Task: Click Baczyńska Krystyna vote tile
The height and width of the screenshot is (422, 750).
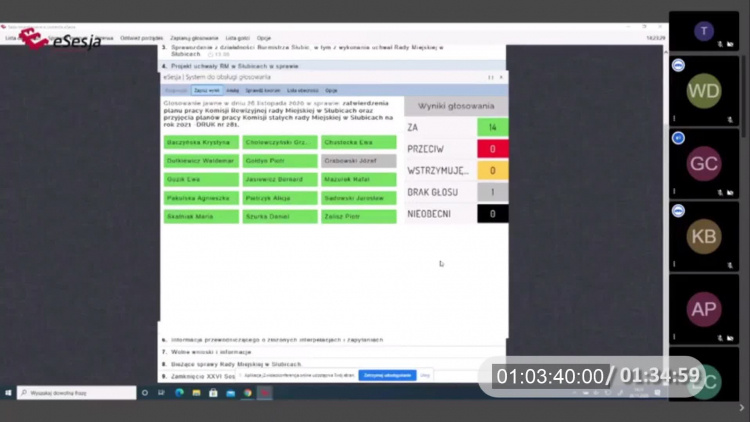Action: click(201, 142)
